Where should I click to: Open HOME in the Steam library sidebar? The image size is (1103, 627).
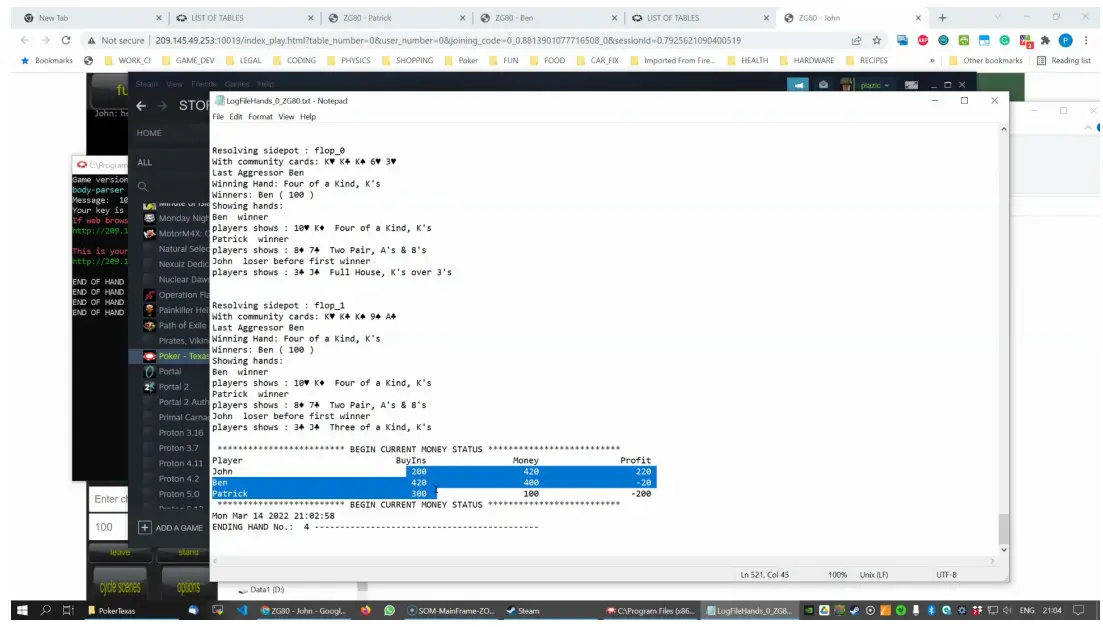[x=149, y=133]
